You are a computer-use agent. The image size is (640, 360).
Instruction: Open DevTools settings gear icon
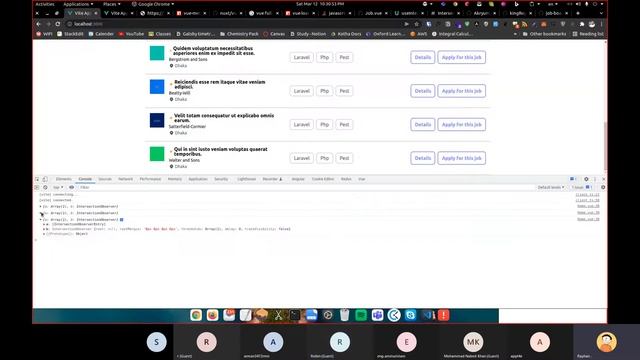click(586, 179)
